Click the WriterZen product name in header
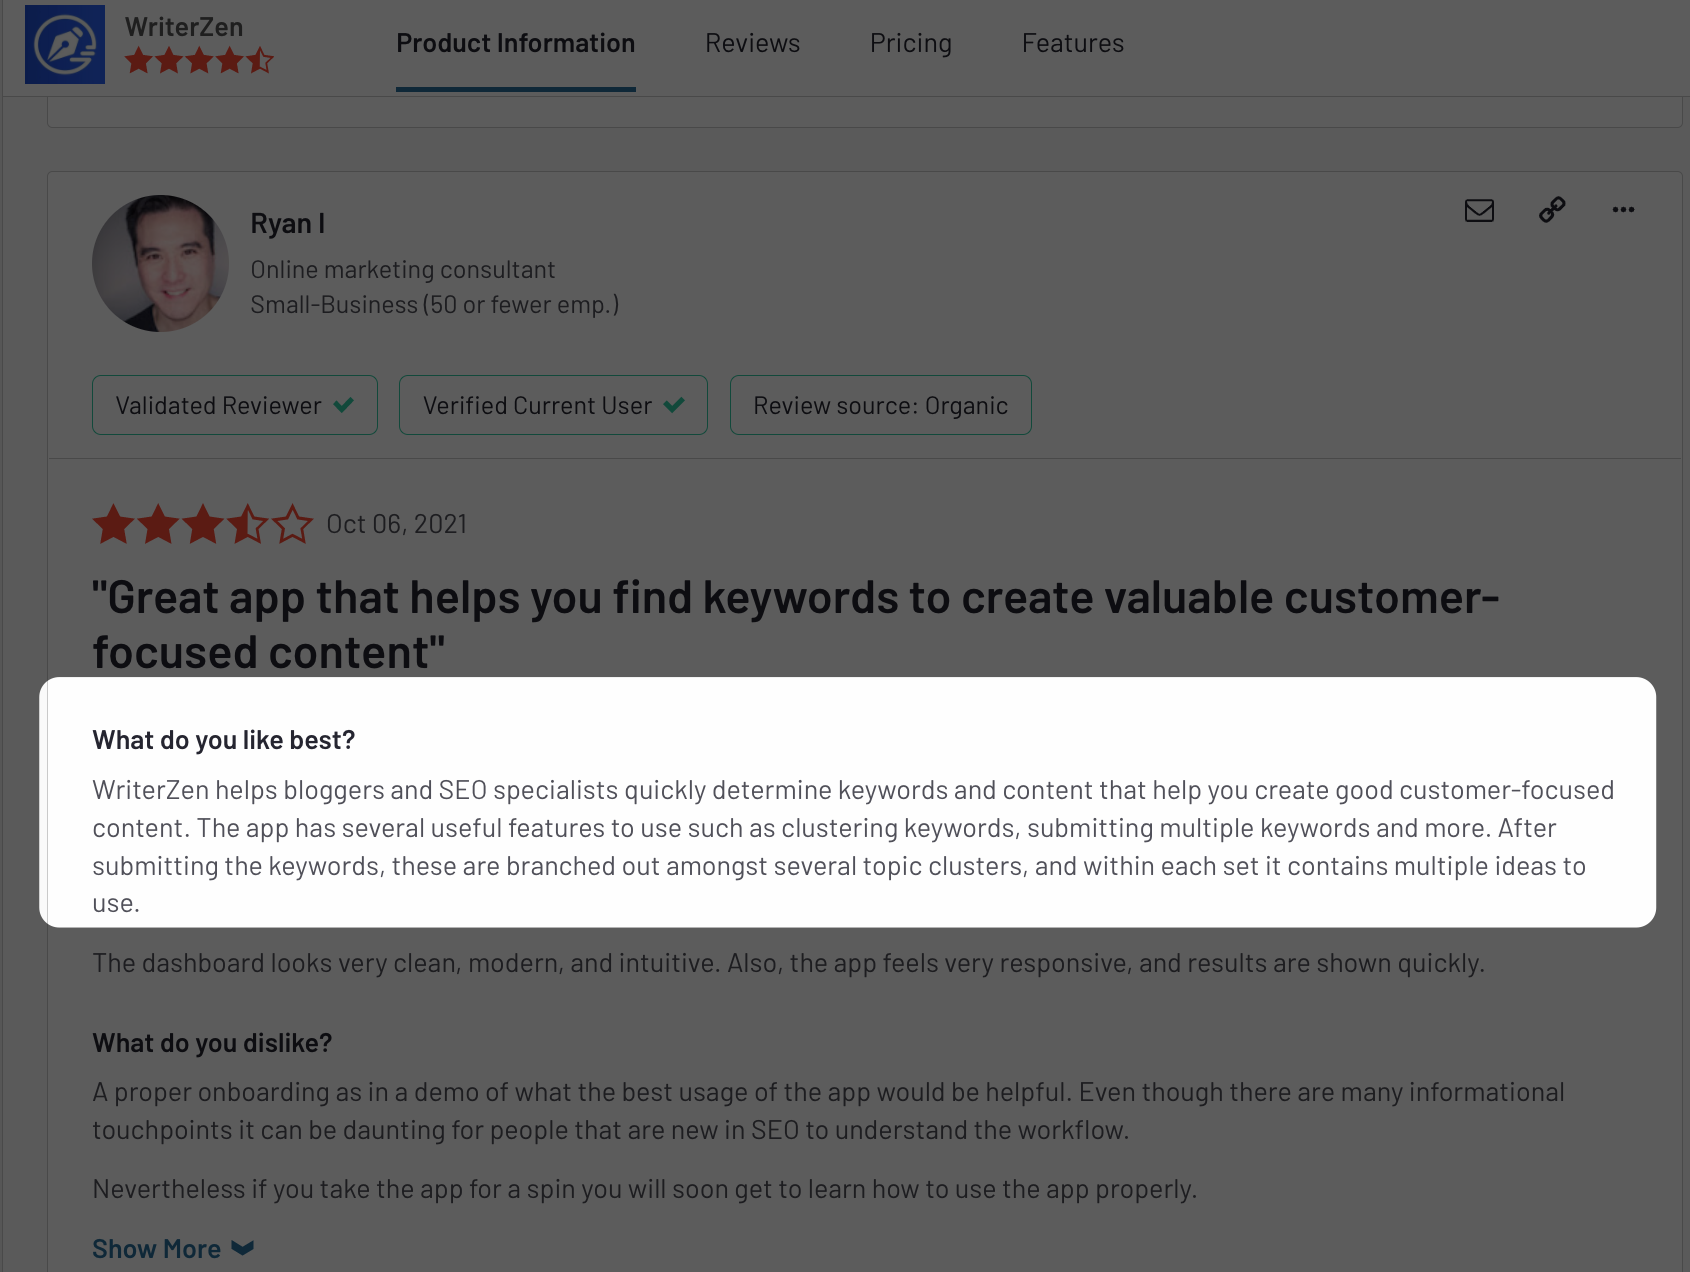1690x1272 pixels. pyautogui.click(x=184, y=27)
